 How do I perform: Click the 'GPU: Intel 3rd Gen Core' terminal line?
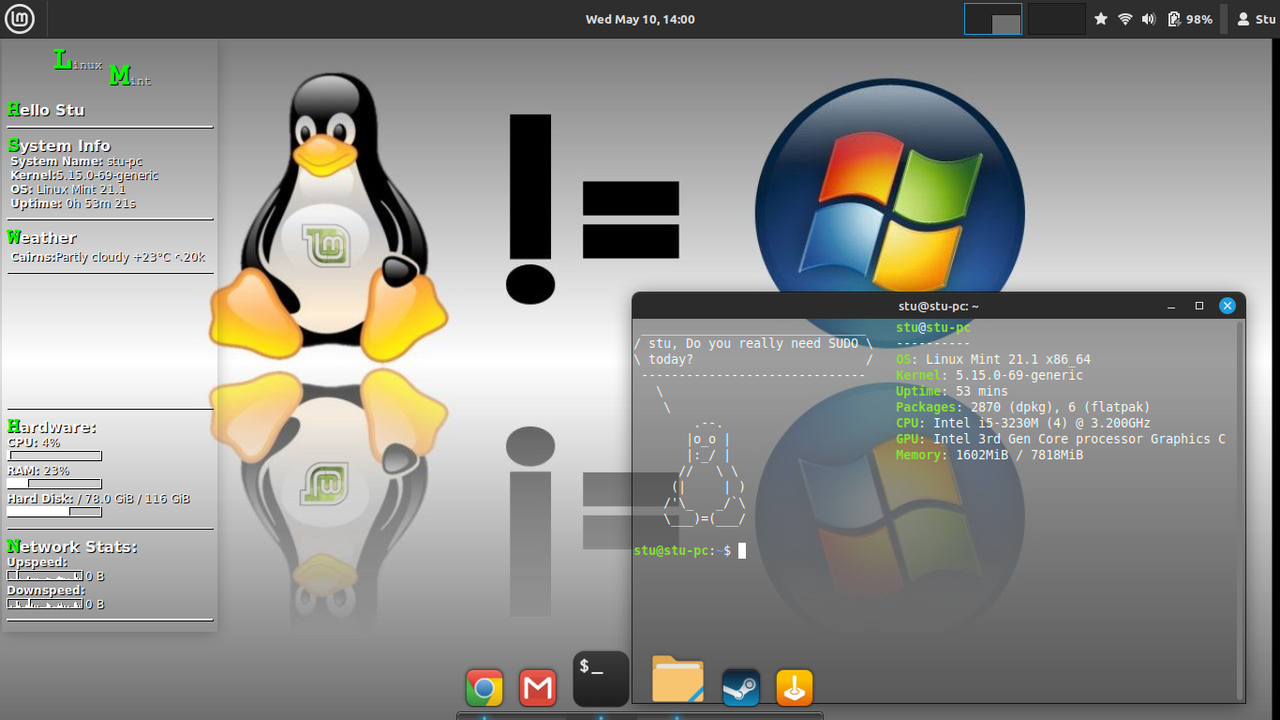pos(1060,439)
